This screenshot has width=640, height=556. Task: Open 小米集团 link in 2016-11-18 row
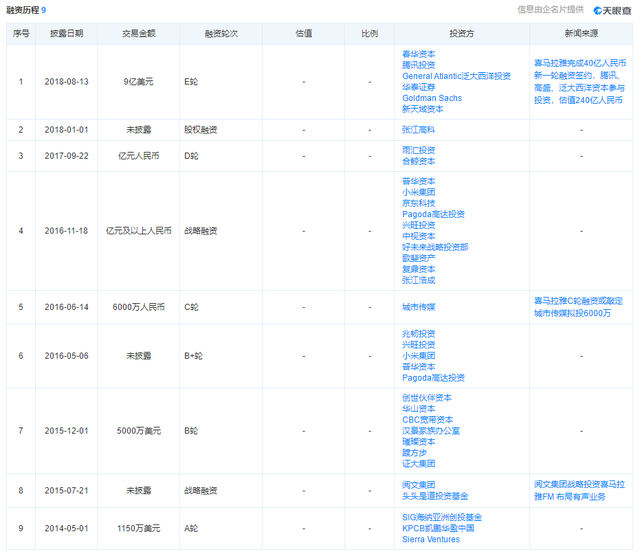tap(418, 192)
